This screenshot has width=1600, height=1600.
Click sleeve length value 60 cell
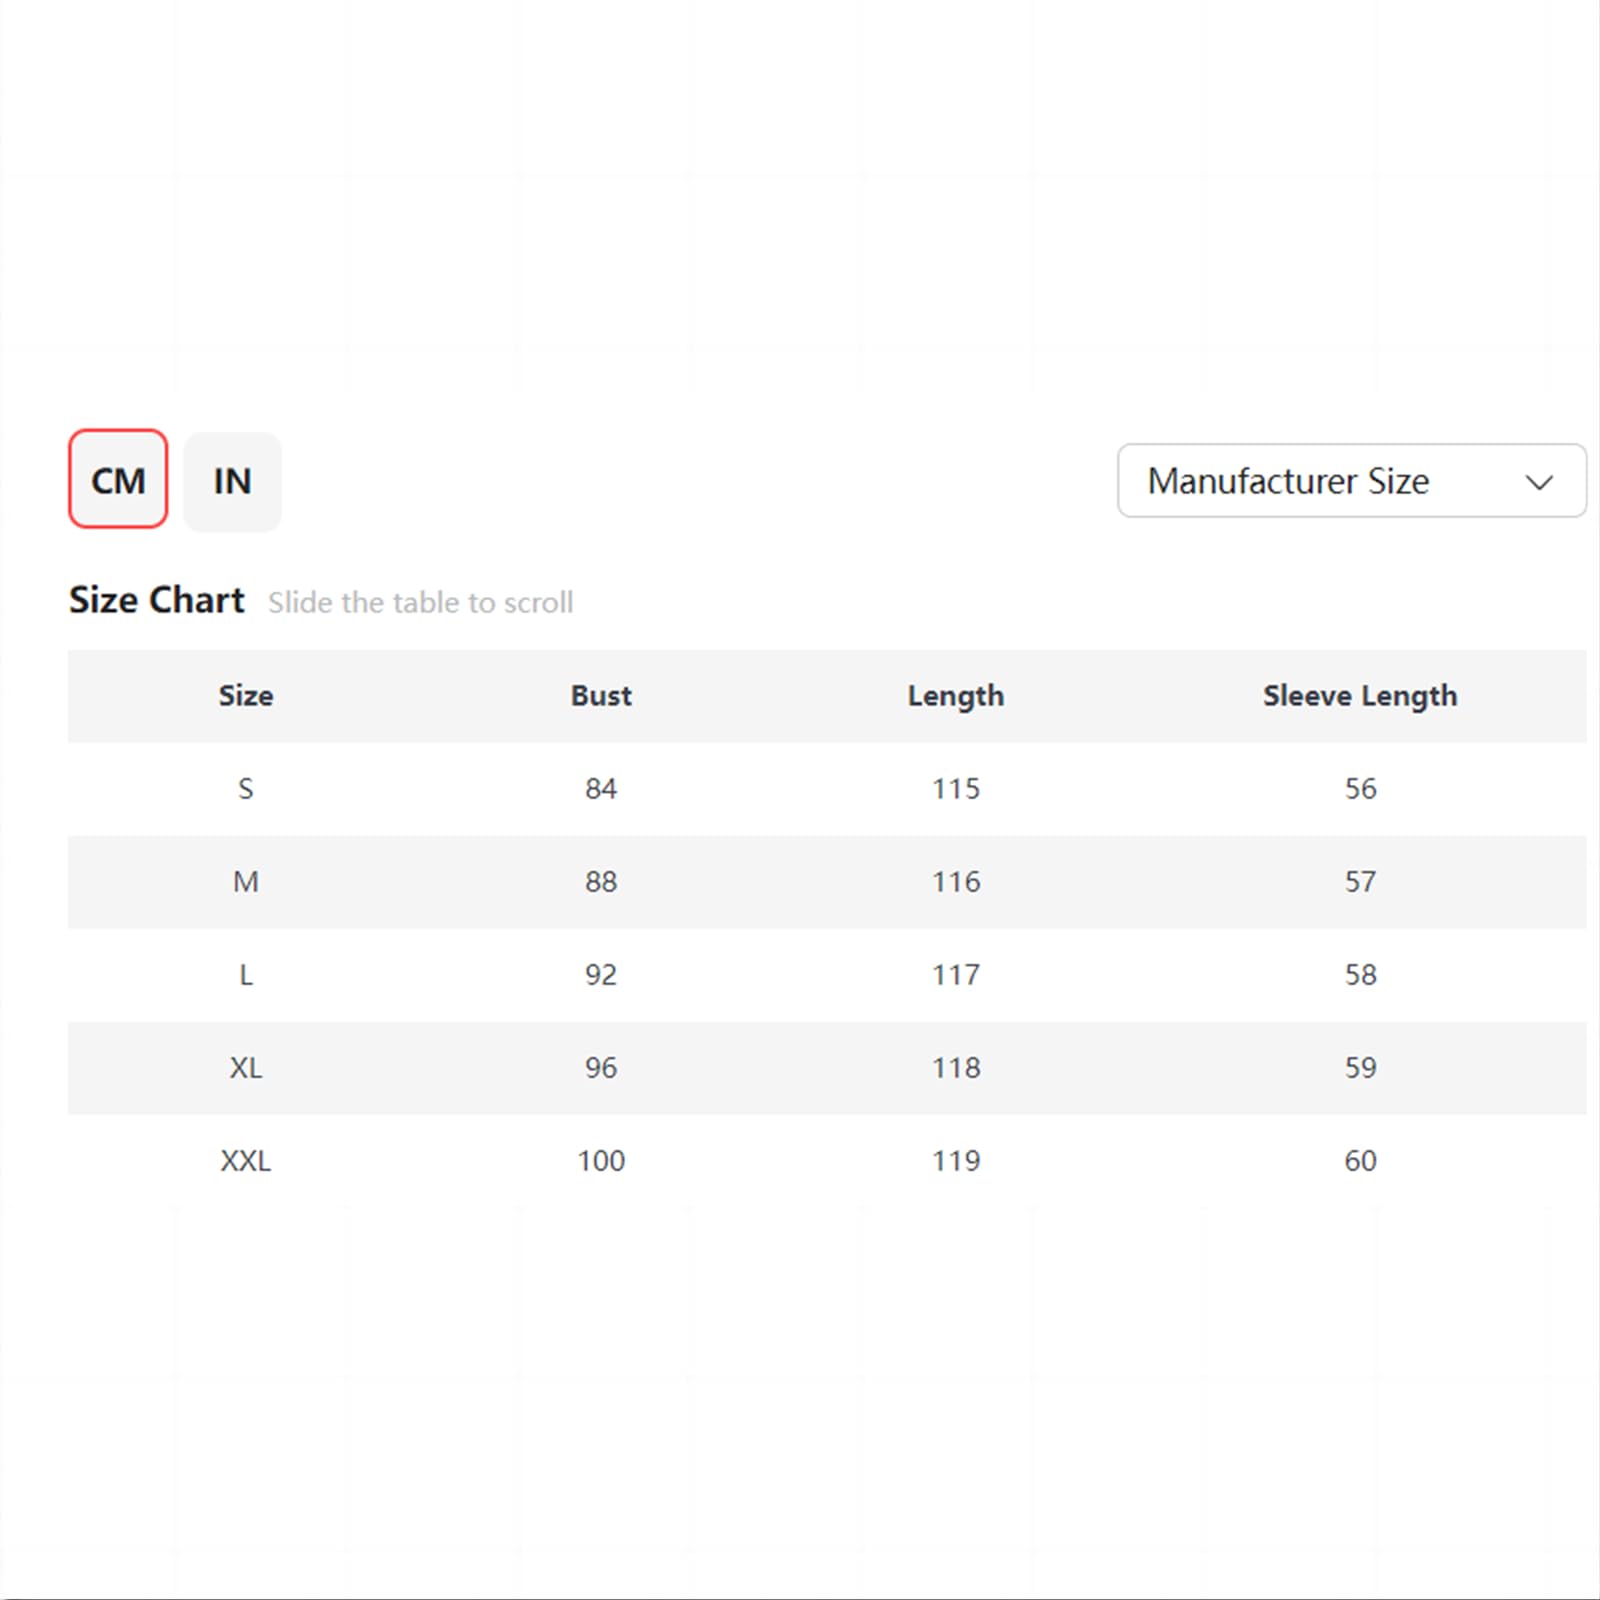[1360, 1161]
